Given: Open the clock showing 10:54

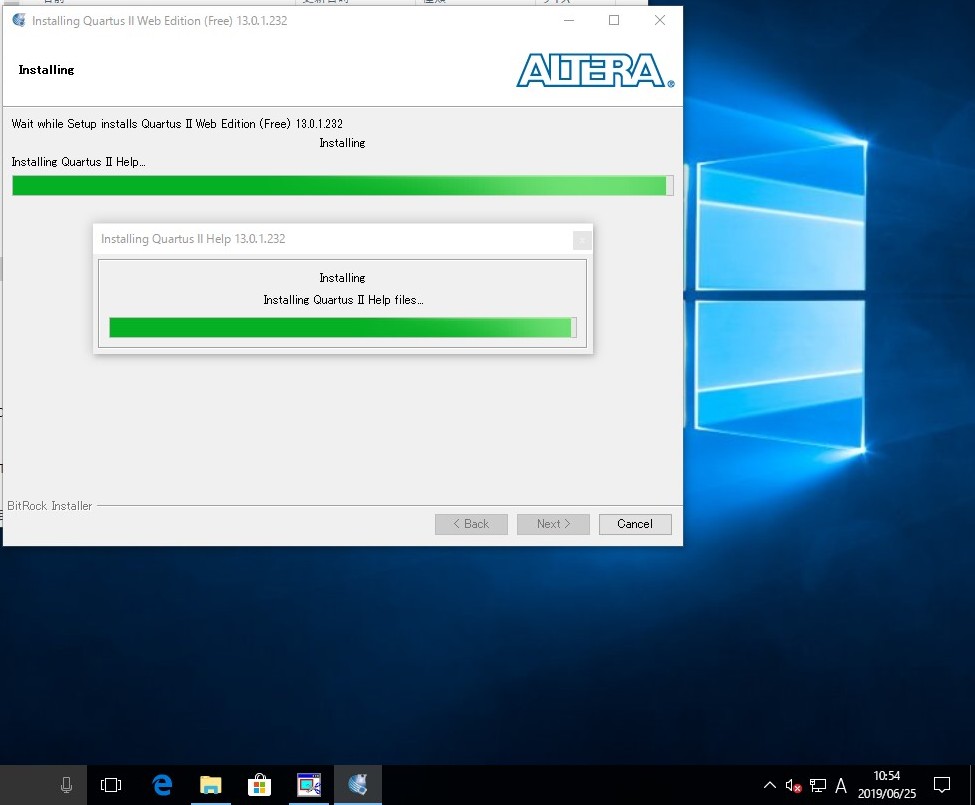Looking at the screenshot, I should click(887, 785).
